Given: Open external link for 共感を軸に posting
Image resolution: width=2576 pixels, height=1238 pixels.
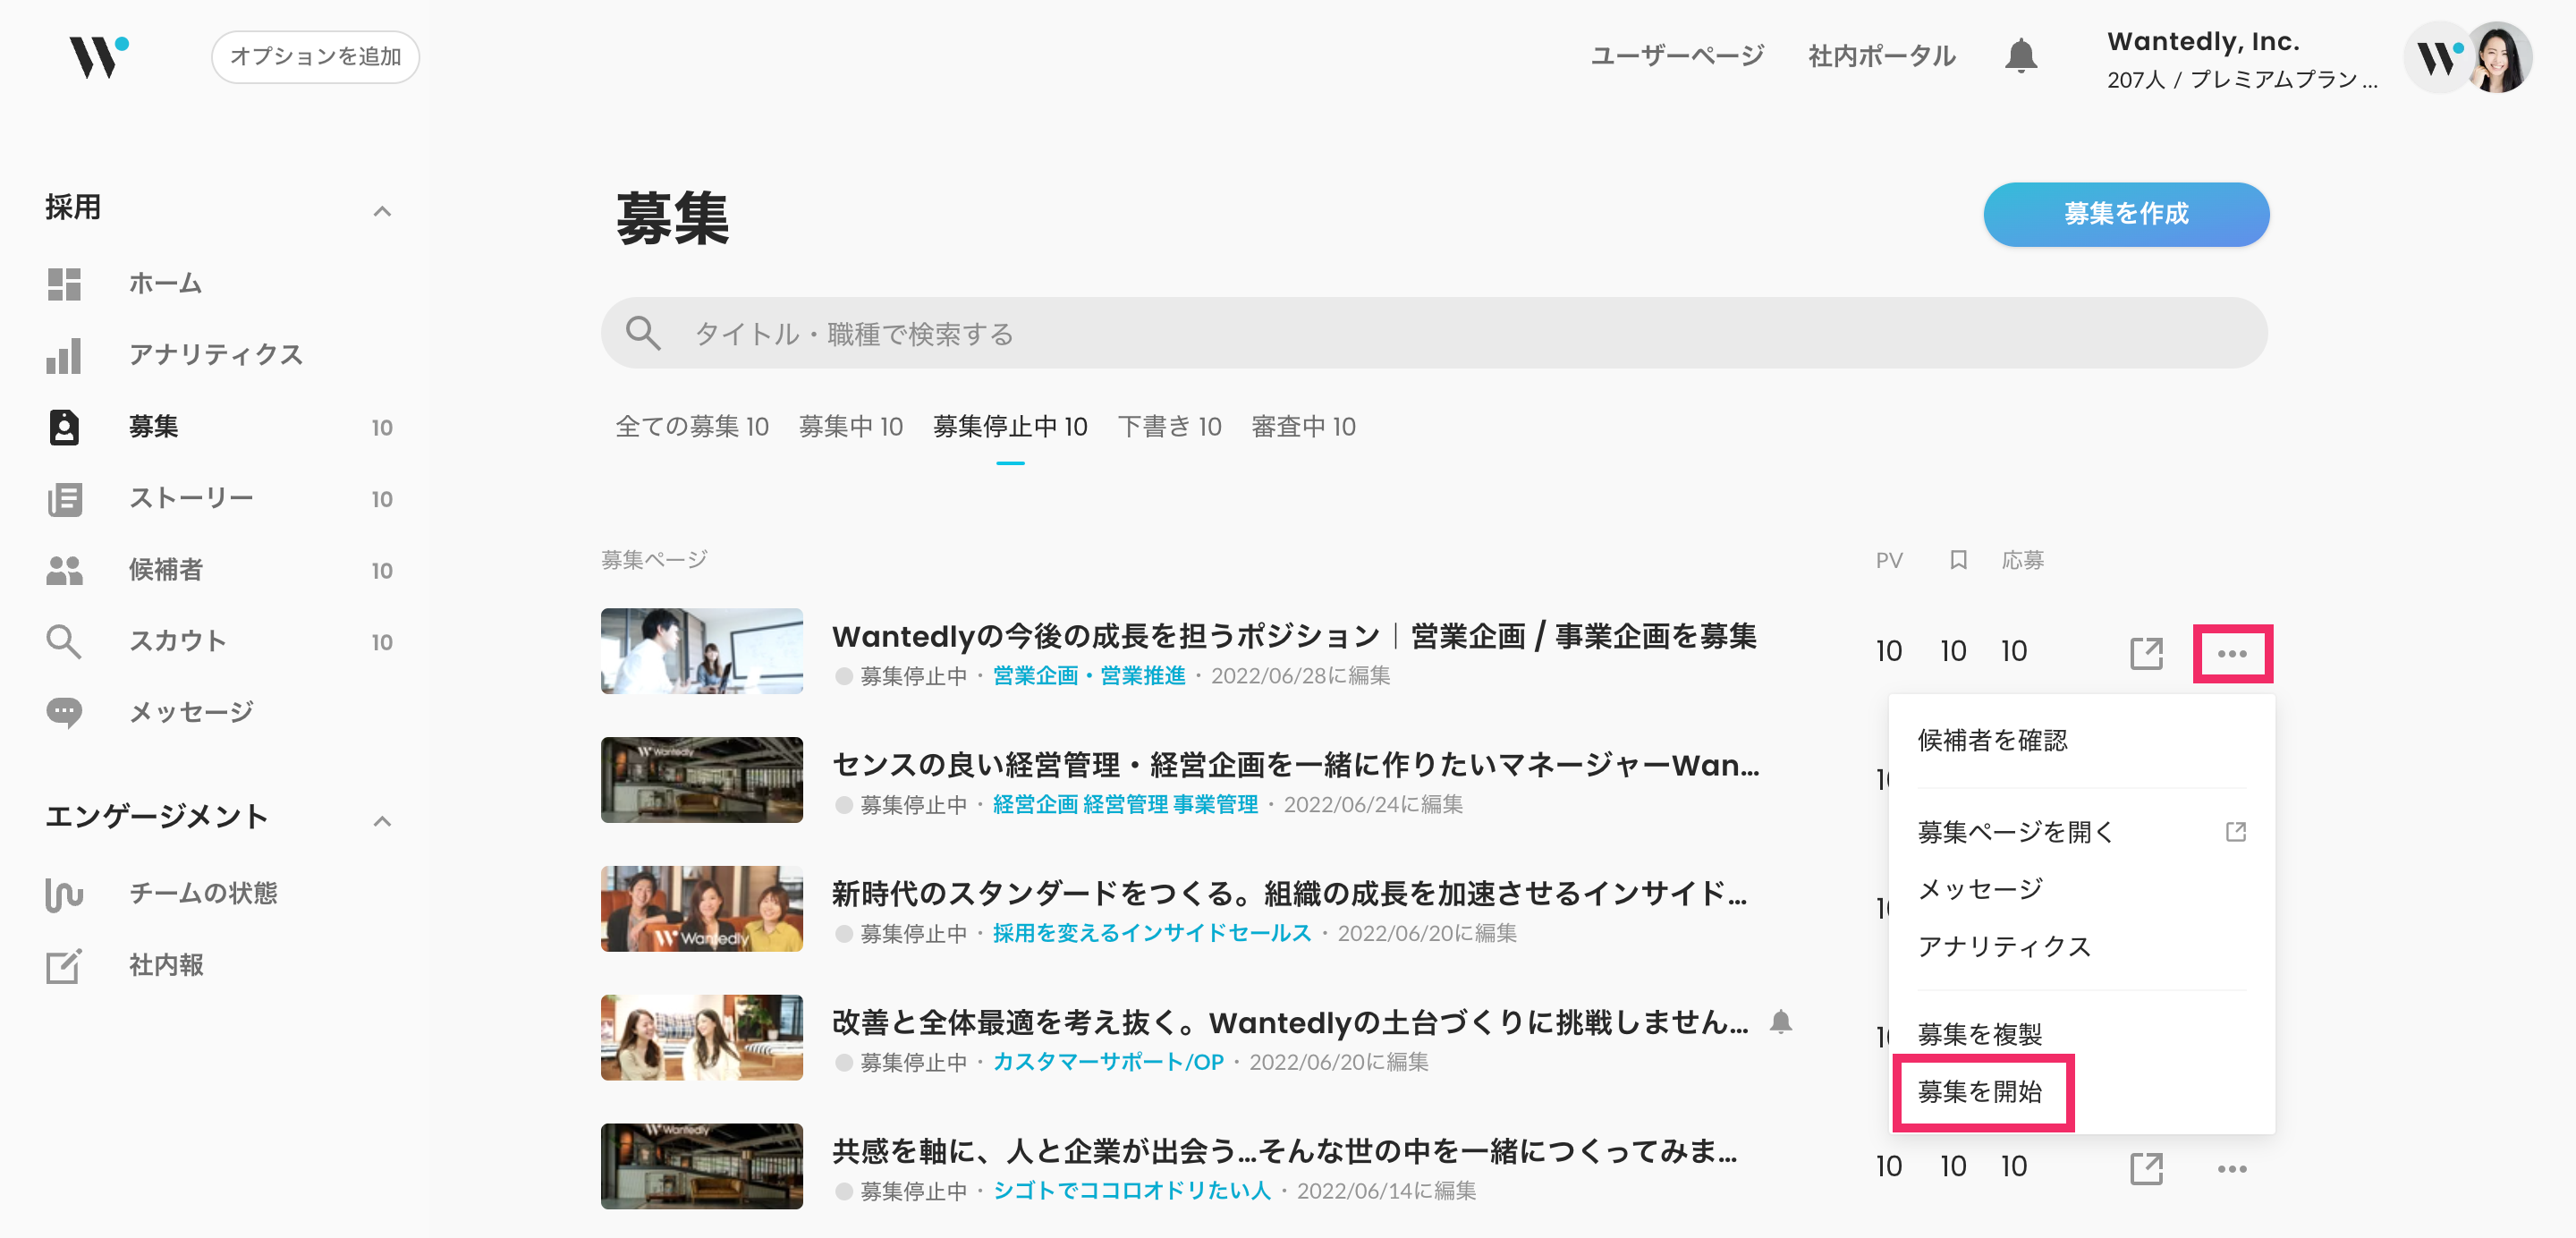Looking at the screenshot, I should 2146,1168.
